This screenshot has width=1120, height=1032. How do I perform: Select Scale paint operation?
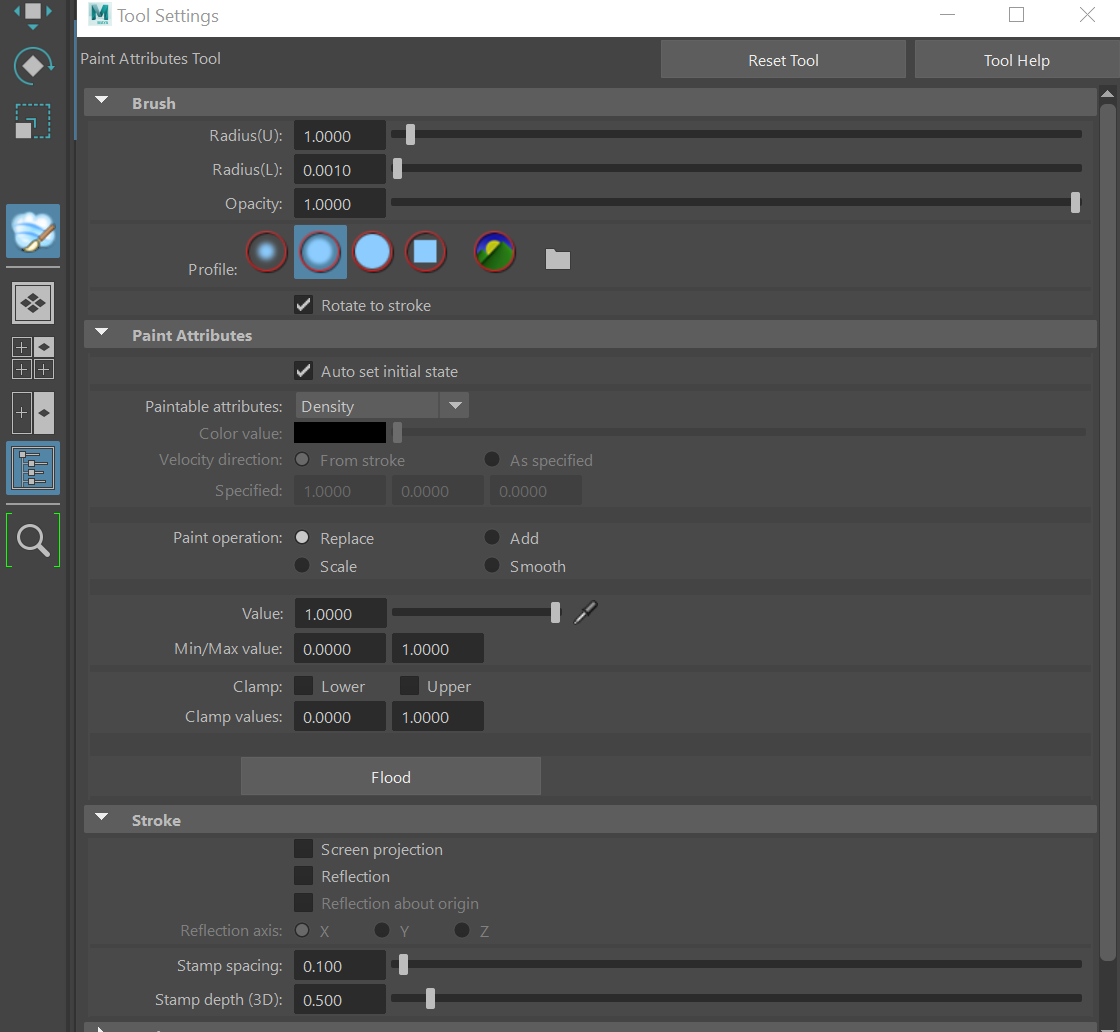click(x=302, y=565)
